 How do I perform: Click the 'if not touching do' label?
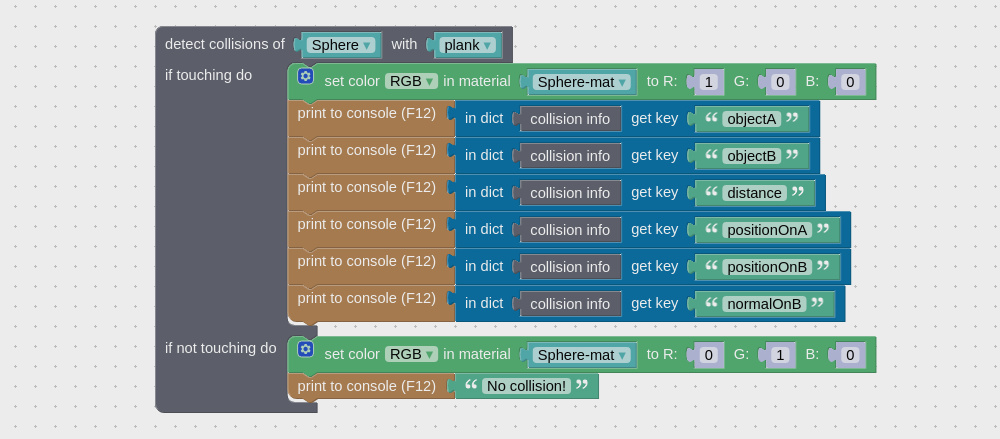(x=221, y=348)
